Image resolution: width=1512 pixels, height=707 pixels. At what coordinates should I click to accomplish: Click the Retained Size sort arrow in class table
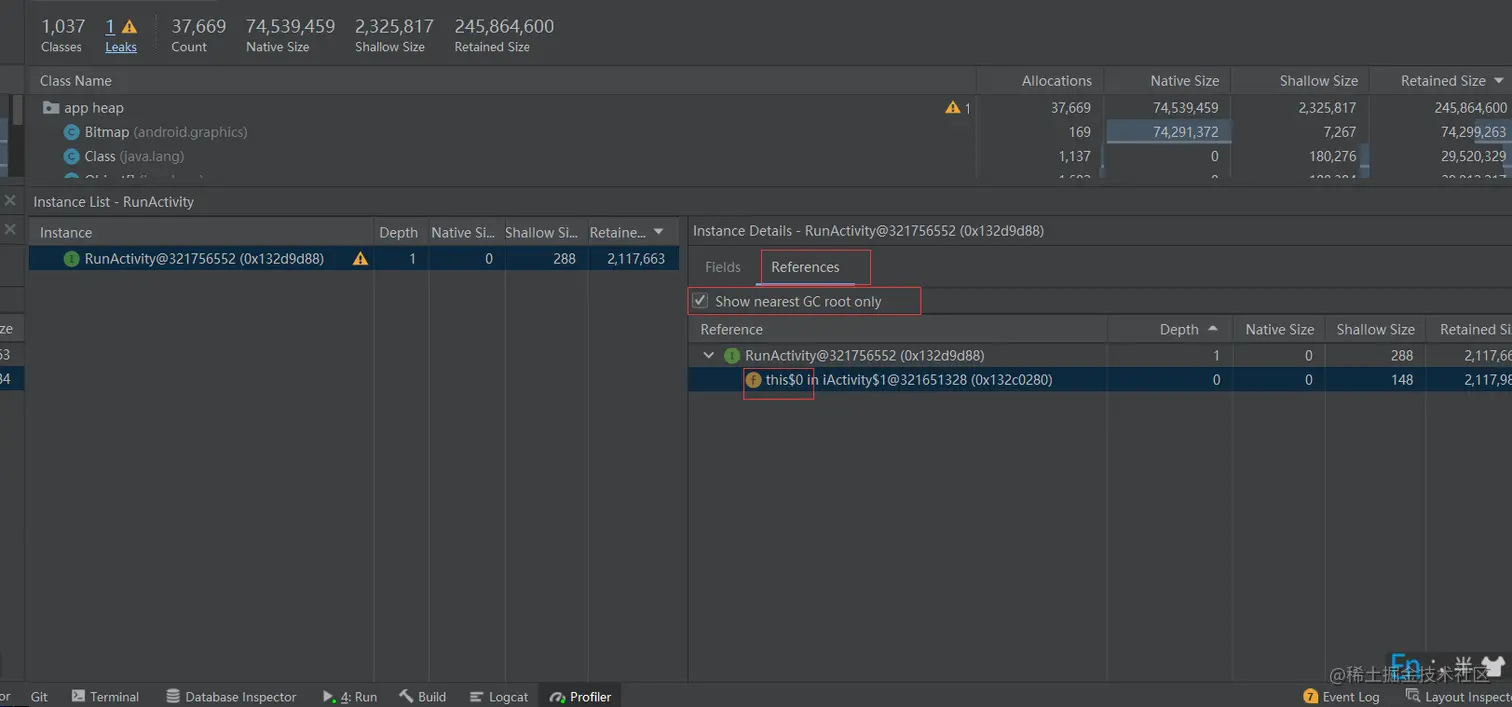click(1498, 81)
